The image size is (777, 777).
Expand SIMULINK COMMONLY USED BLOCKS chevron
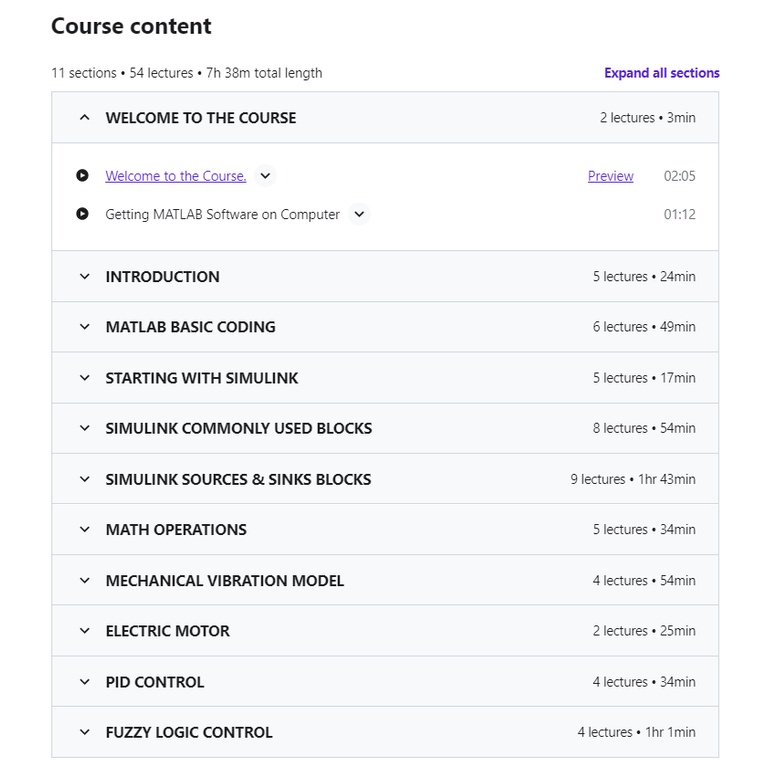coord(85,428)
